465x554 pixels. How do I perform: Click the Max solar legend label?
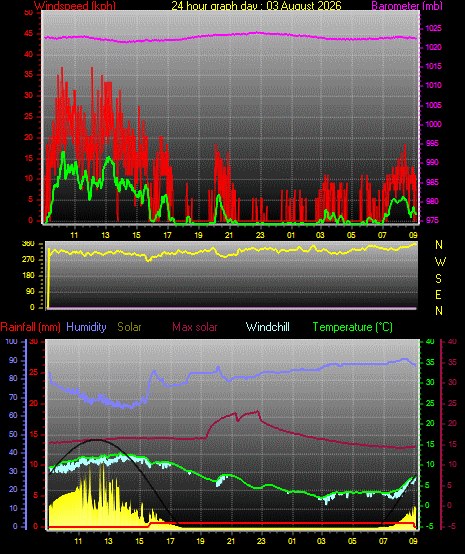[x=195, y=327]
